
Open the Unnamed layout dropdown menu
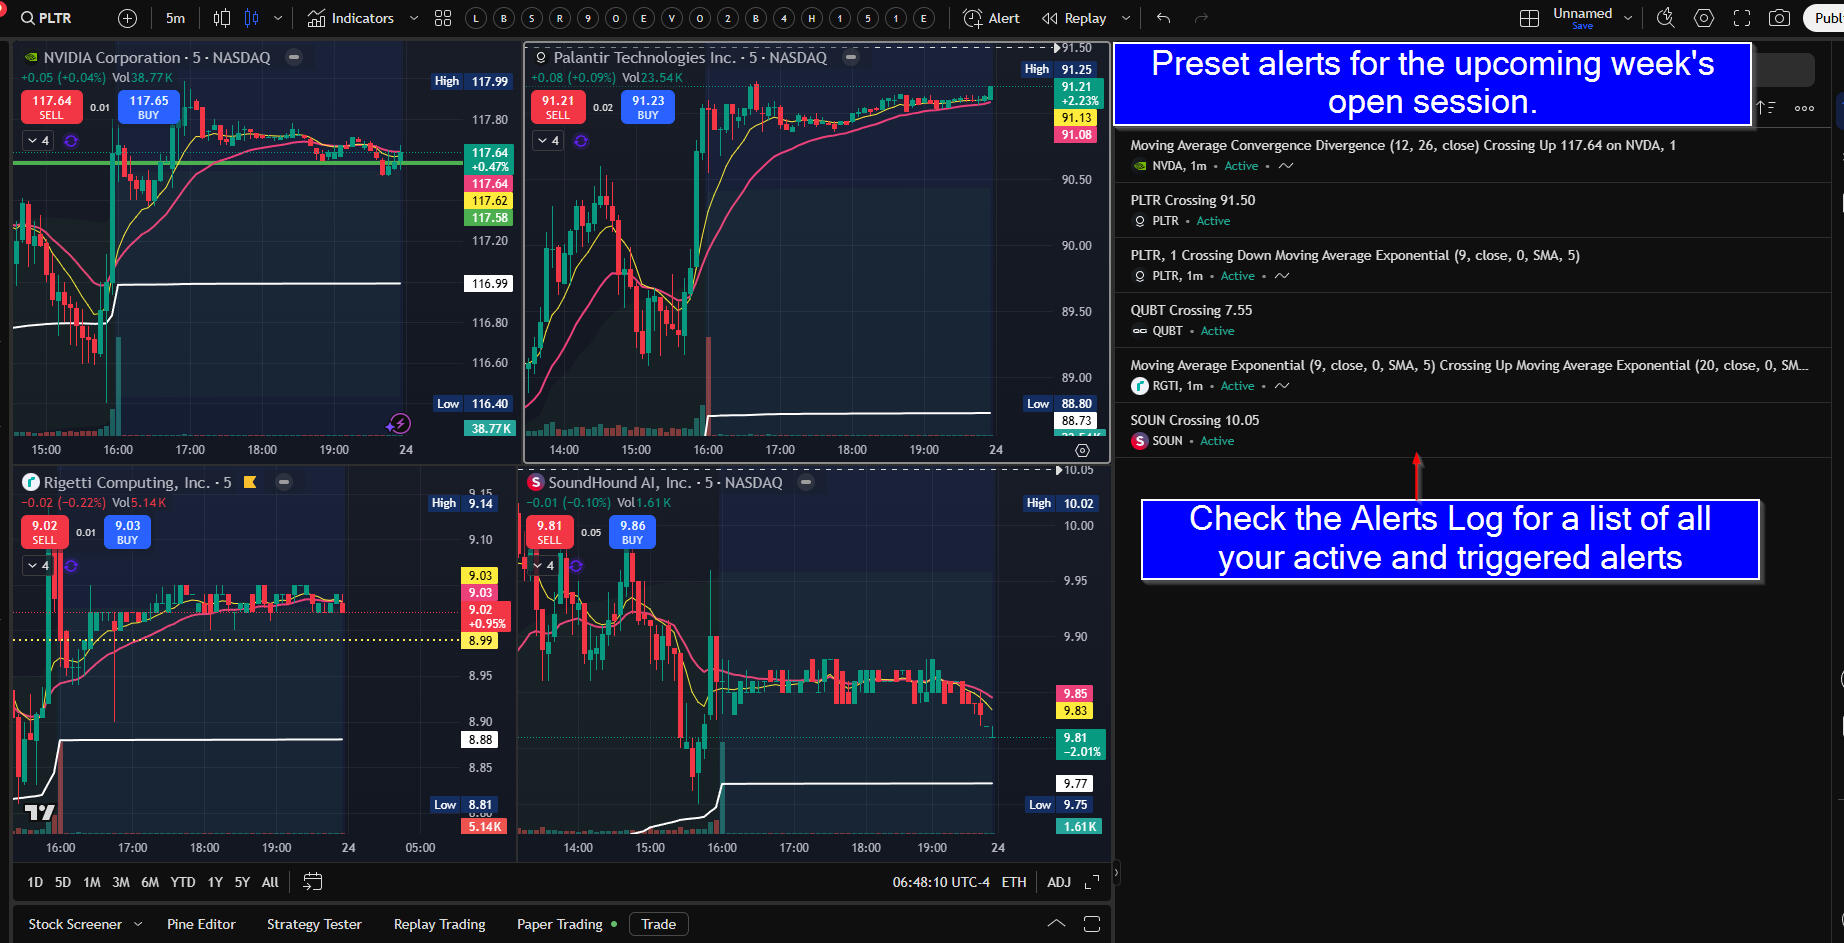pos(1628,18)
